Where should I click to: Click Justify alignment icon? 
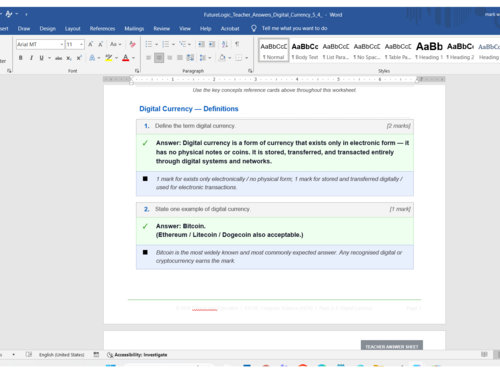pyautogui.click(x=180, y=58)
